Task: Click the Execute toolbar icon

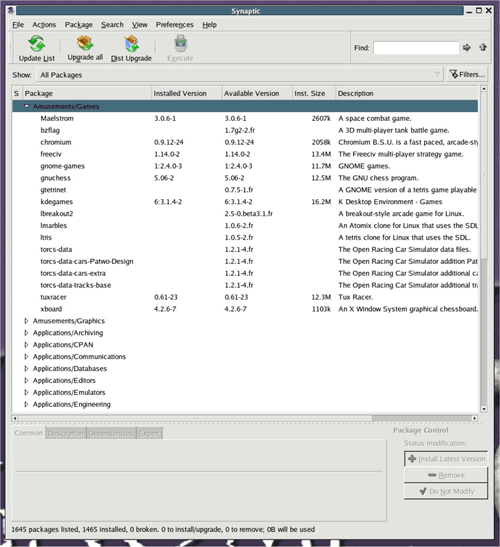Action: tap(180, 44)
